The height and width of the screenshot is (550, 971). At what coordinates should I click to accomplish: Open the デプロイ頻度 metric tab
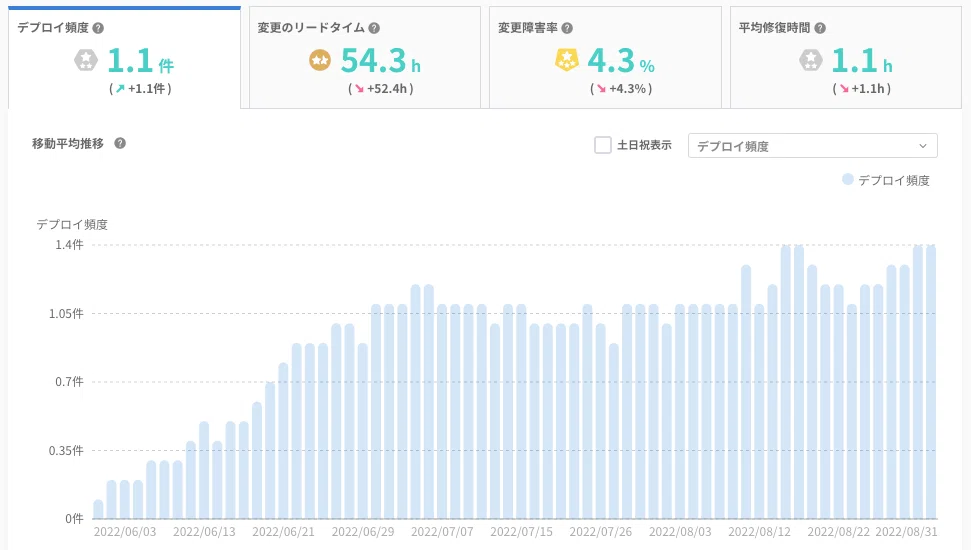pos(124,58)
